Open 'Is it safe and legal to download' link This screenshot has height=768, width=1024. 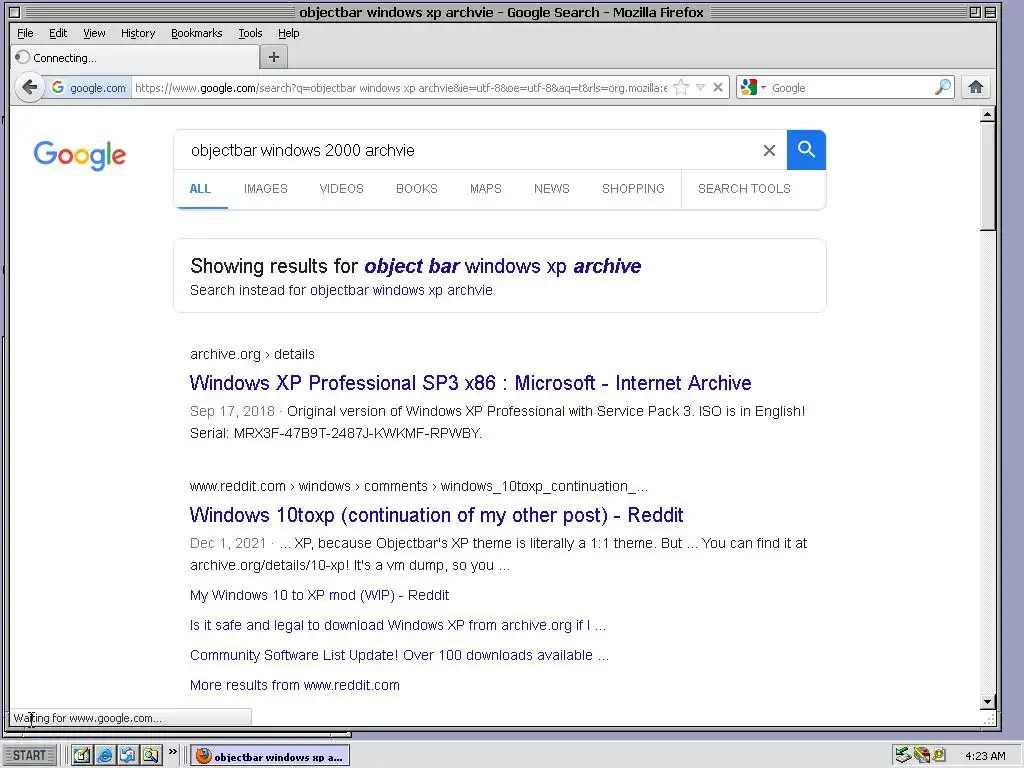tap(398, 626)
